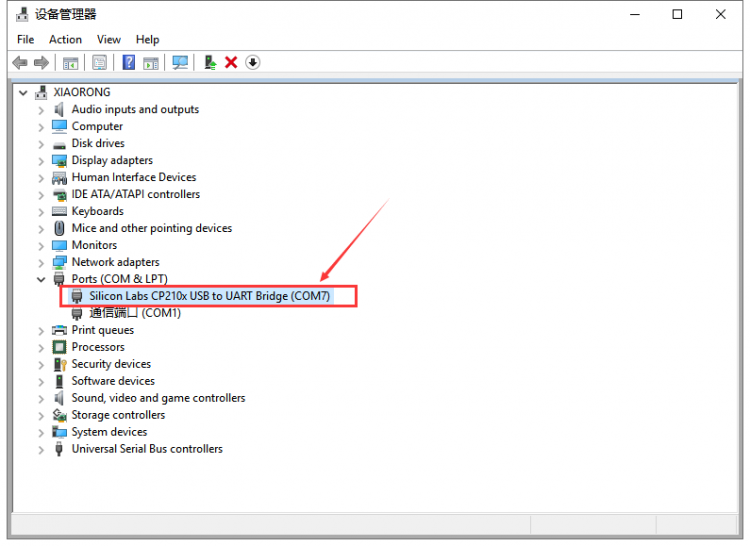Expand Universal Serial Bus controllers
The image size is (750, 546).
[41, 449]
